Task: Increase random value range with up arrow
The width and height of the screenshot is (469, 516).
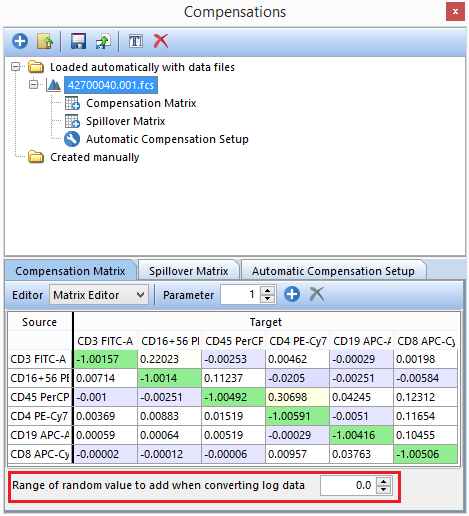Action: coord(384,481)
